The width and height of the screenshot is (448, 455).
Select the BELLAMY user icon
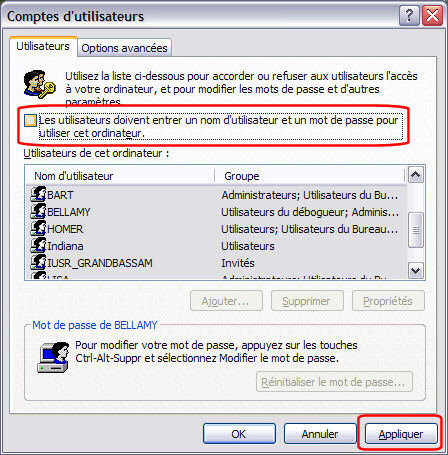(x=38, y=211)
